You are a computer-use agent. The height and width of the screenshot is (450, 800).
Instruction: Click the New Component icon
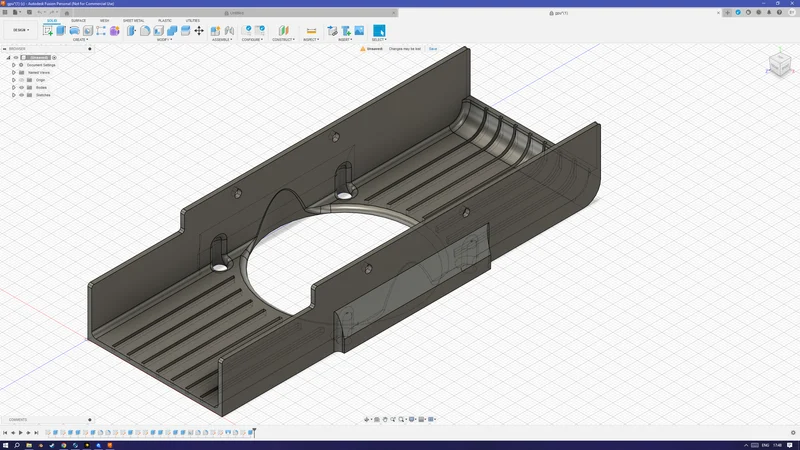(x=215, y=31)
